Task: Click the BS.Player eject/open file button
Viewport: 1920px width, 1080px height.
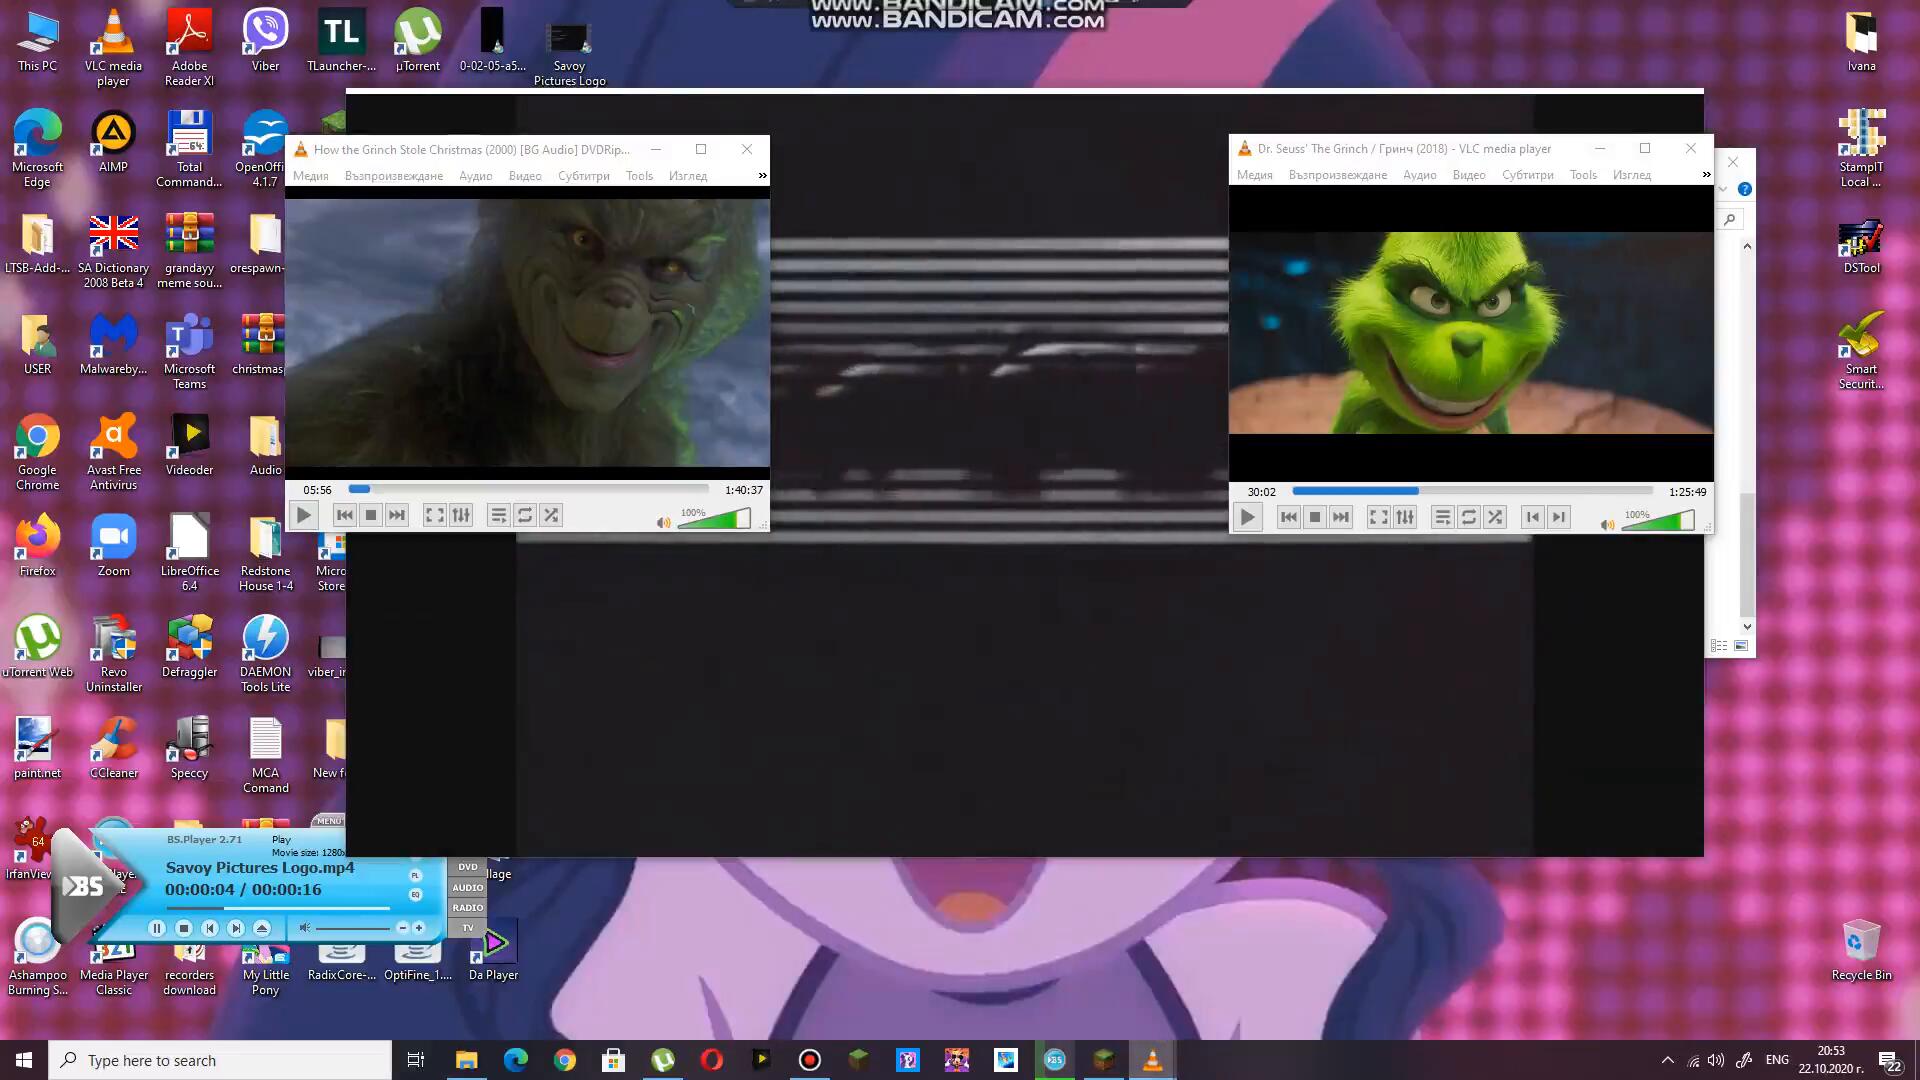Action: click(262, 928)
